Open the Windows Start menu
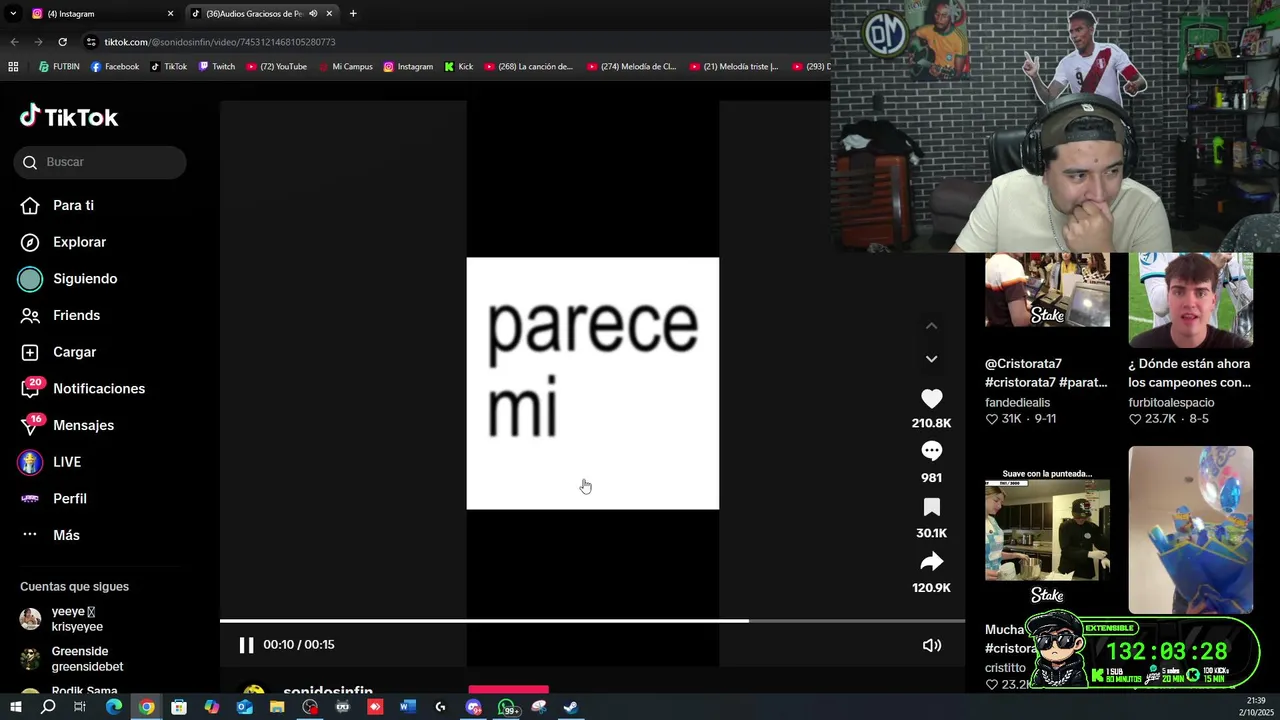 click(15, 707)
